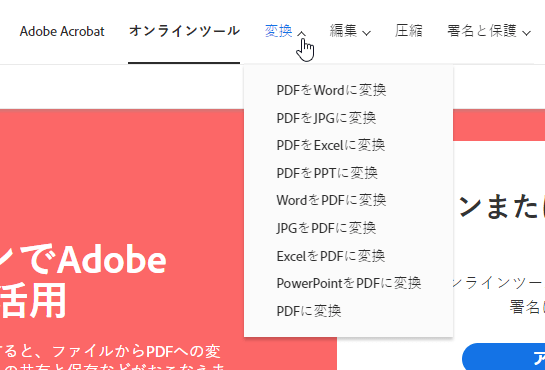The height and width of the screenshot is (370, 545).
Task: Select the オンラインツール tab
Action: tap(184, 31)
